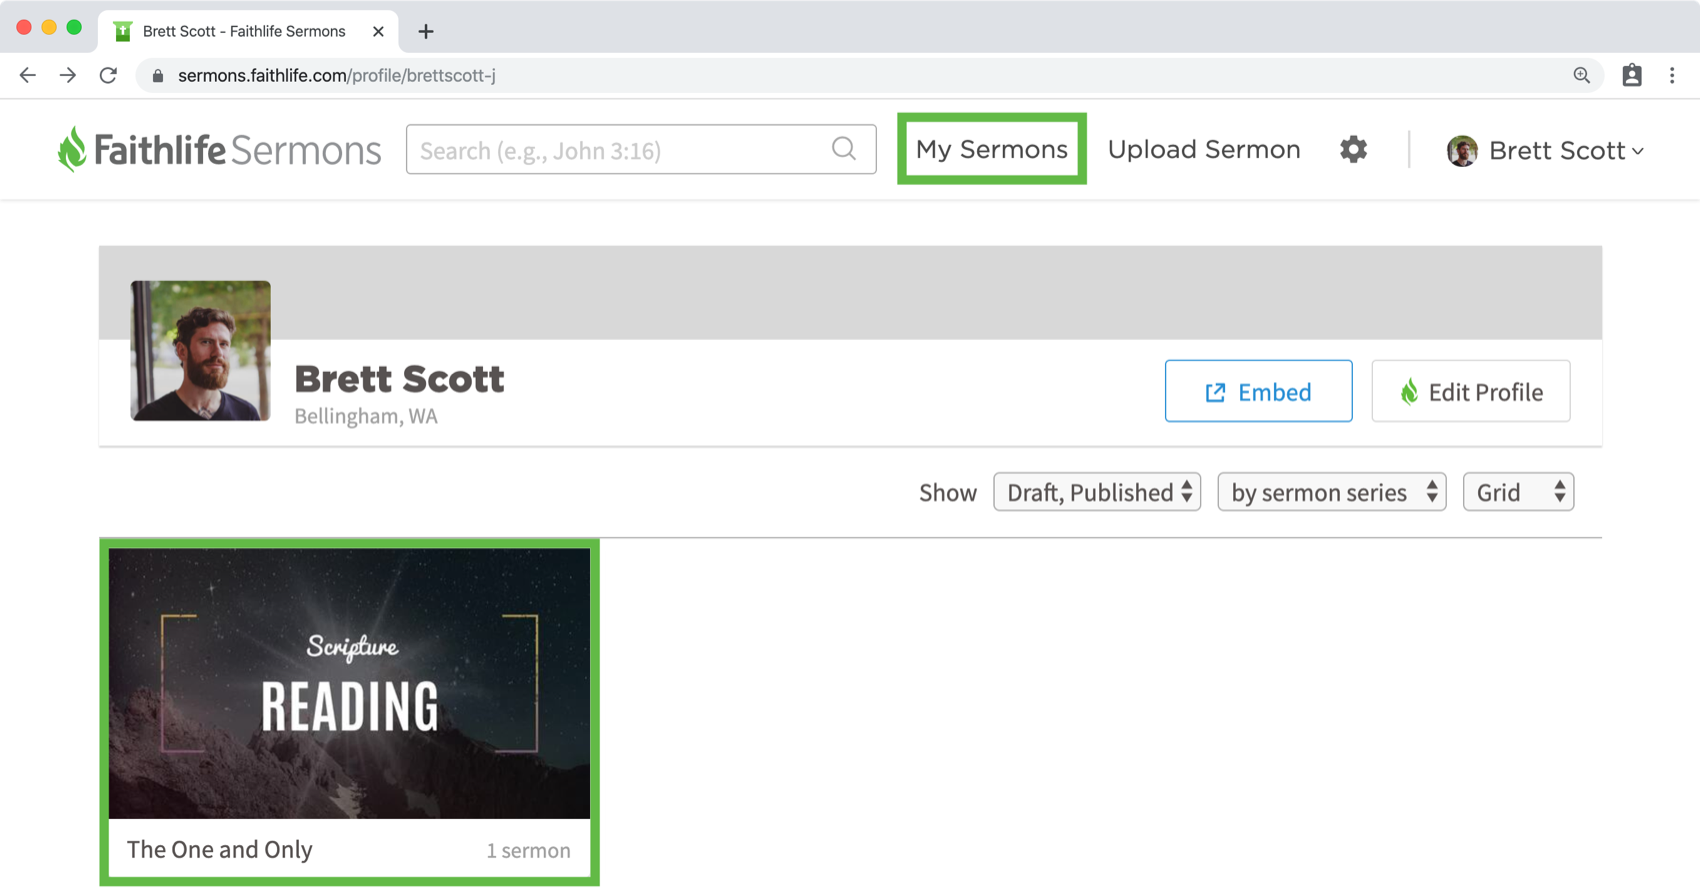Open the by sermon series dropdown
Image resolution: width=1700 pixels, height=888 pixels.
click(x=1331, y=492)
